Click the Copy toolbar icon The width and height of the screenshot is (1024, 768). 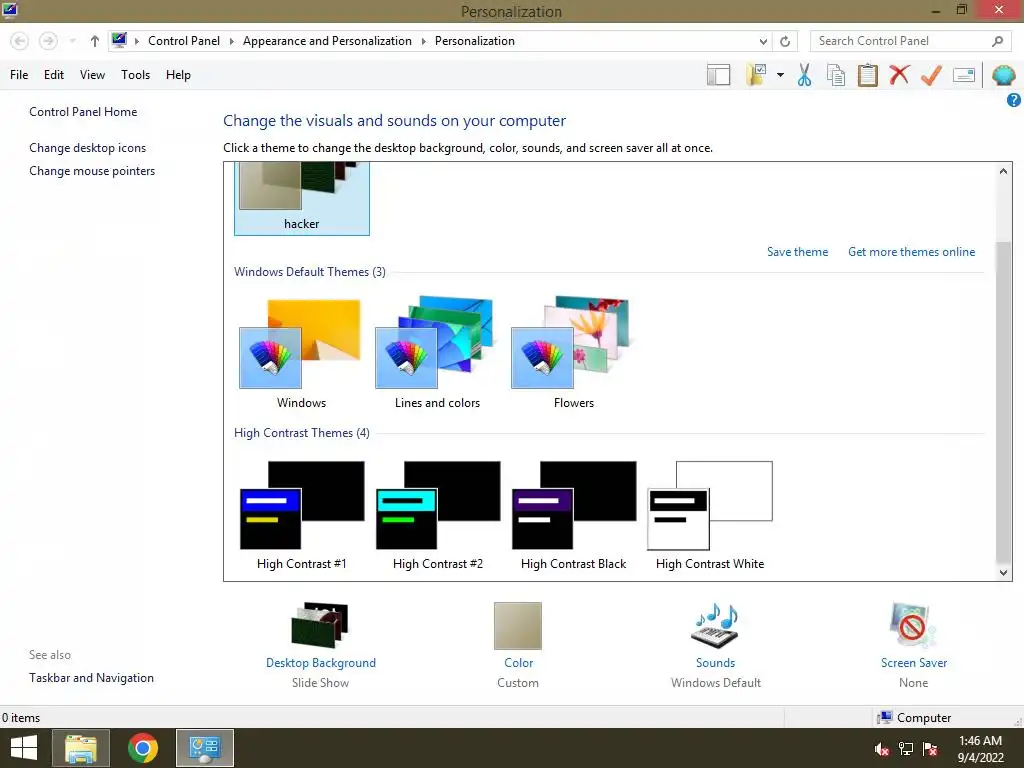pos(836,74)
